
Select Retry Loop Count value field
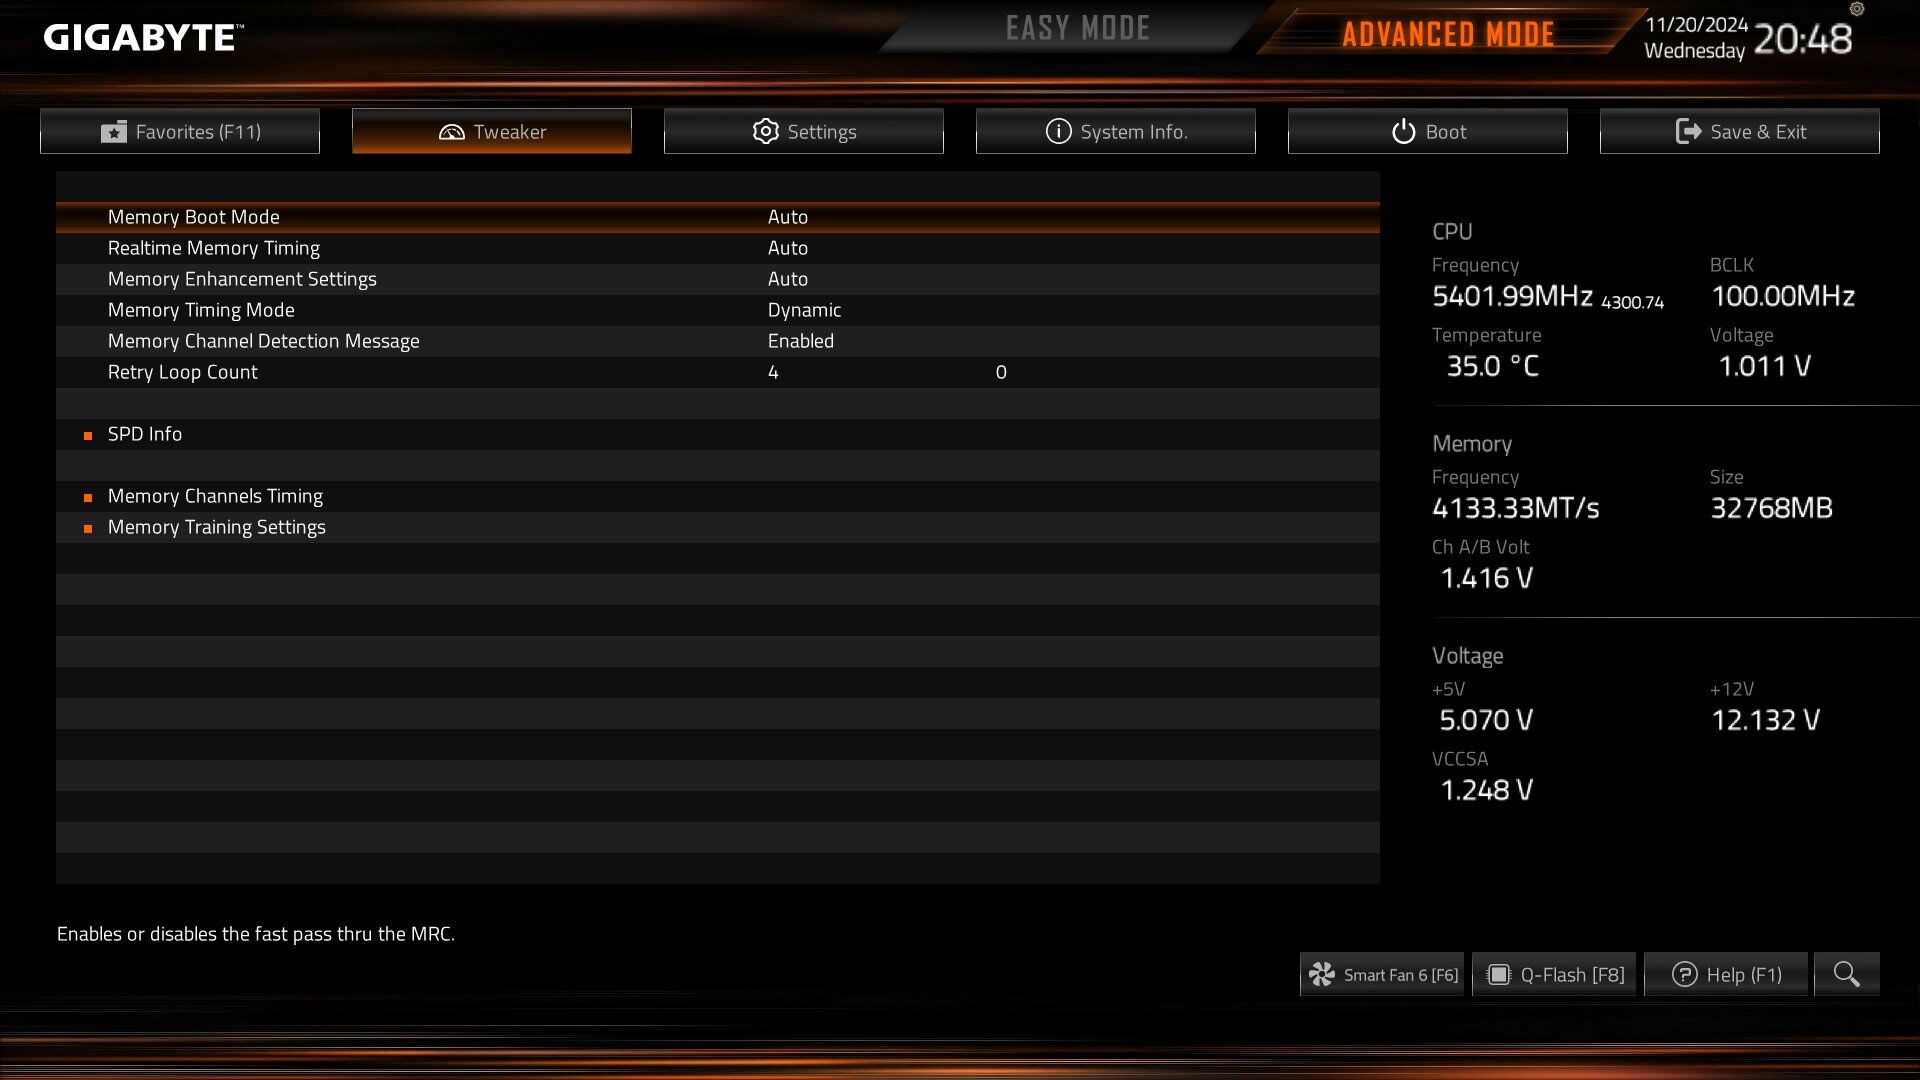pyautogui.click(x=773, y=372)
